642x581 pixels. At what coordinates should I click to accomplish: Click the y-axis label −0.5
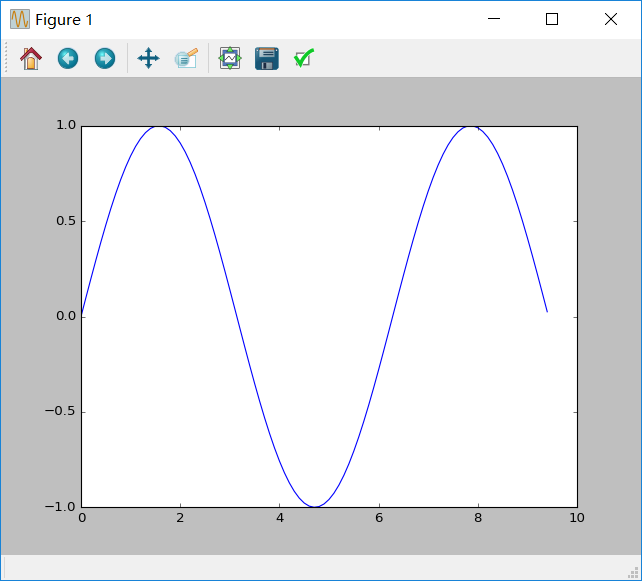click(60, 411)
